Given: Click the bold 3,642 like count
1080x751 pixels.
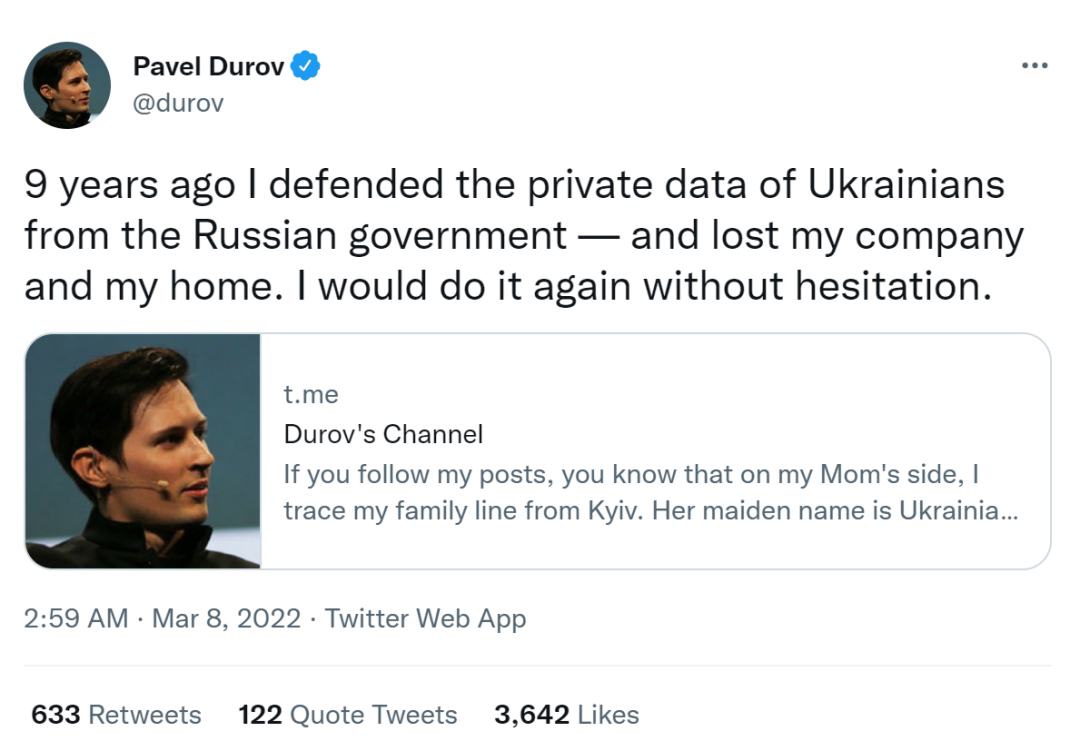Looking at the screenshot, I should [531, 715].
